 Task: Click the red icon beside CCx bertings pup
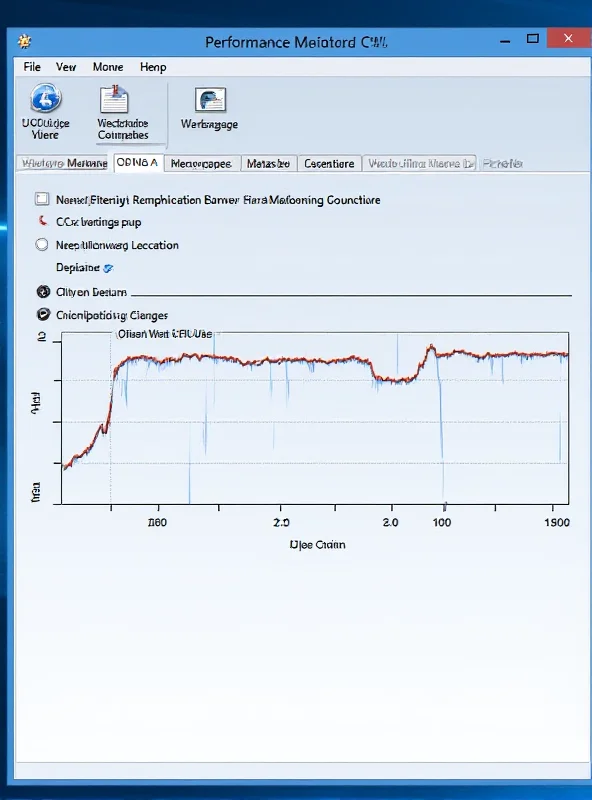click(43, 221)
